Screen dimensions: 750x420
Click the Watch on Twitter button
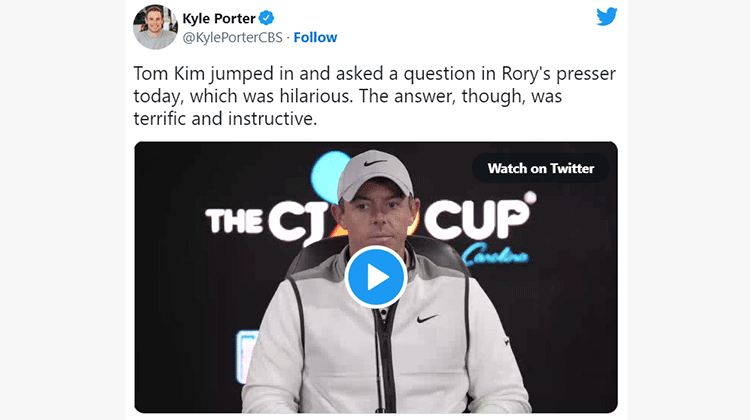[540, 168]
